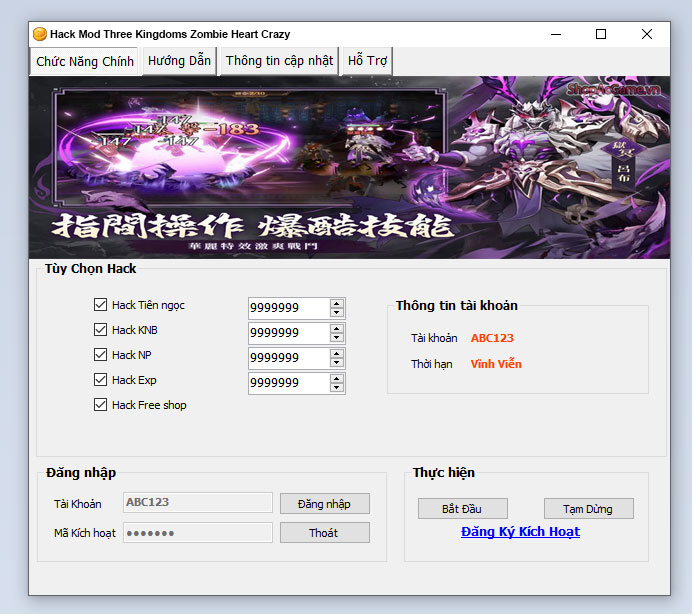Minimize the Hack Mod window

tap(556, 34)
